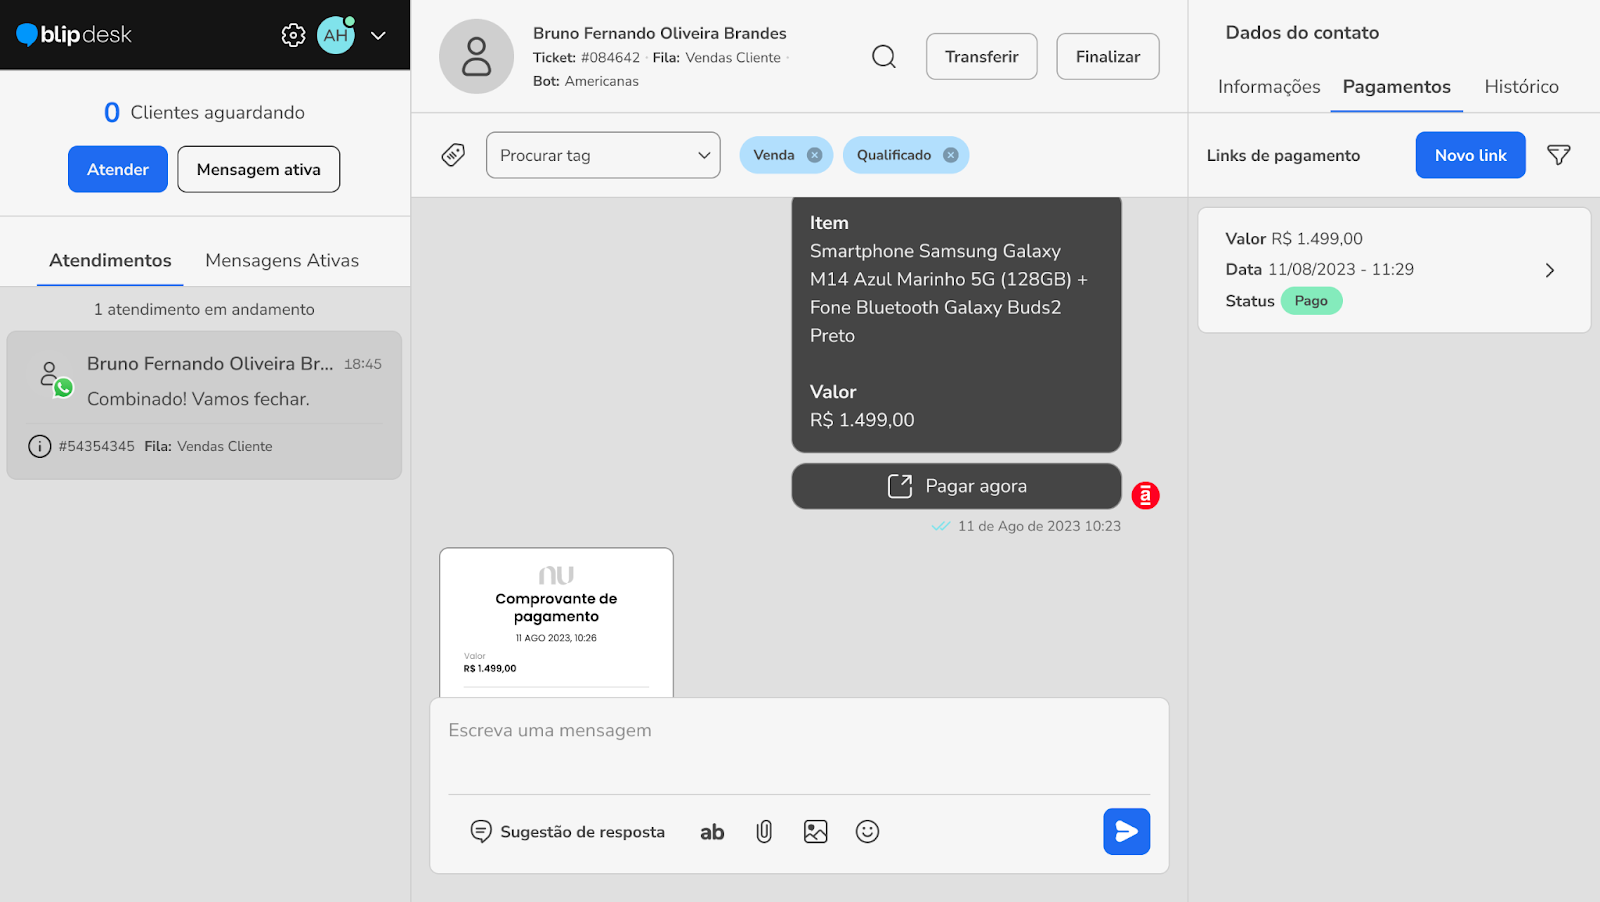1600x902 pixels.
Task: Click the ab text formatting icon
Action: click(712, 831)
